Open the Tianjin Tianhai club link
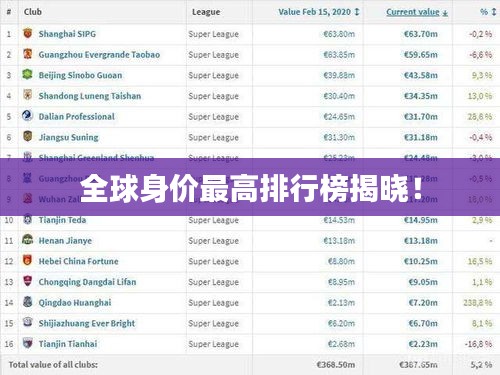Viewport: 500px width, 375px height. (x=68, y=344)
